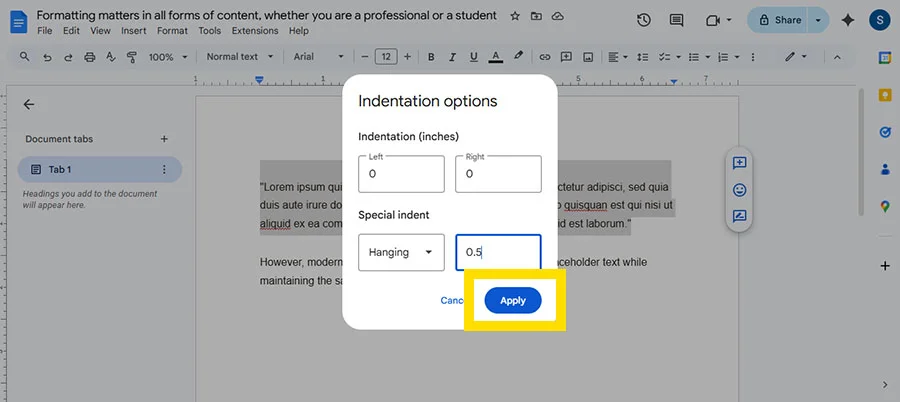Screen dimensions: 900x402
Task: Click the Cancel button in Indentation options
Action: (x=452, y=300)
